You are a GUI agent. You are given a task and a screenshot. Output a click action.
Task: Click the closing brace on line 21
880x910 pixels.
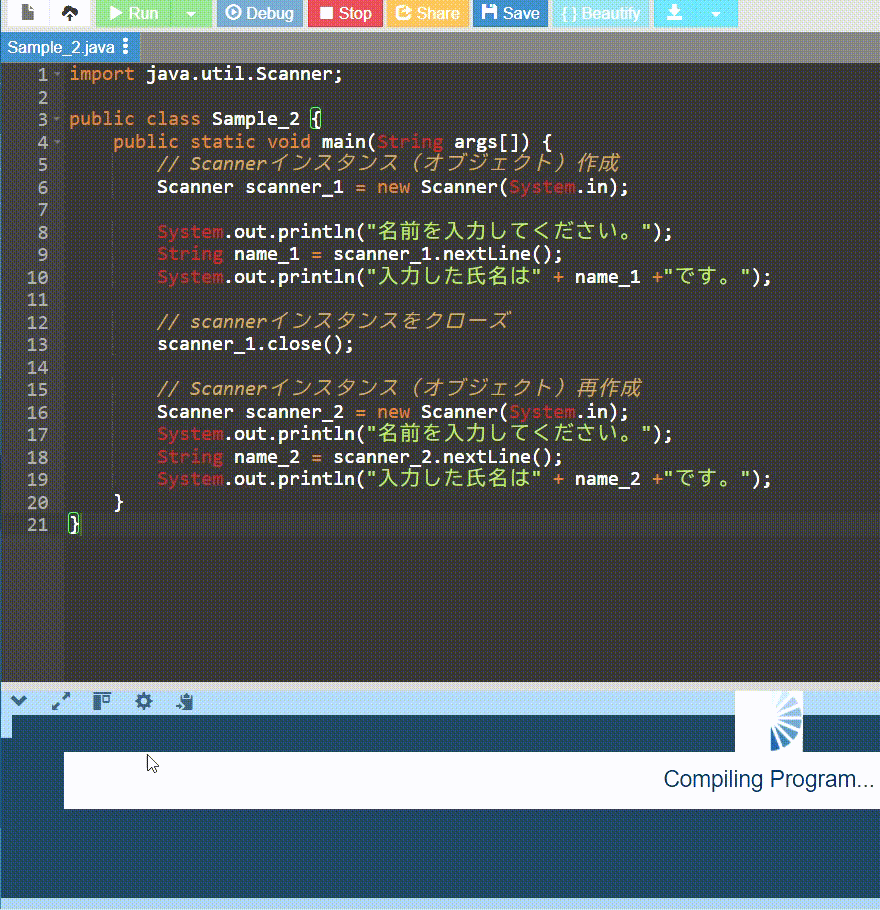74,524
